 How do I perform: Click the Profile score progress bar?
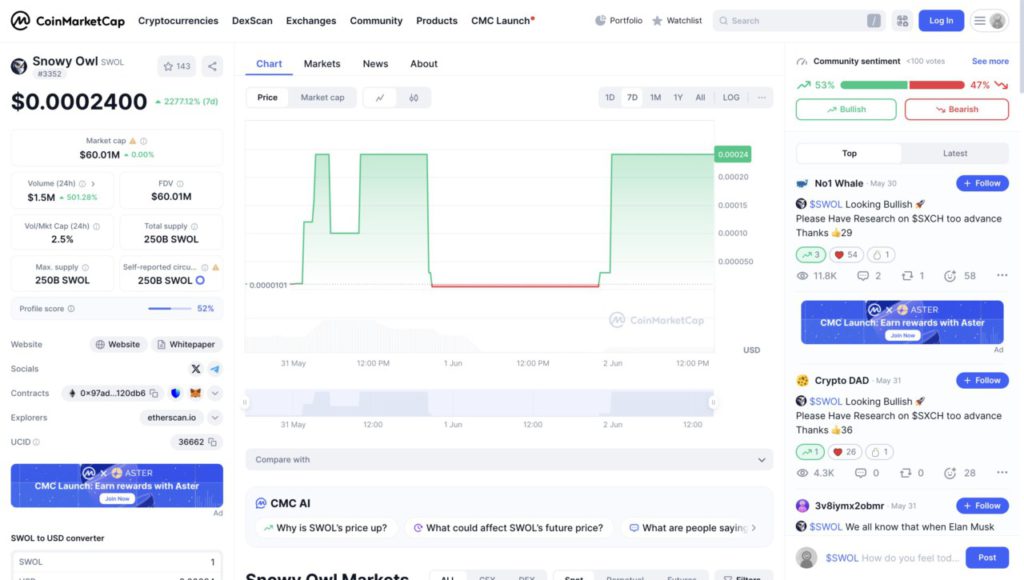(169, 308)
